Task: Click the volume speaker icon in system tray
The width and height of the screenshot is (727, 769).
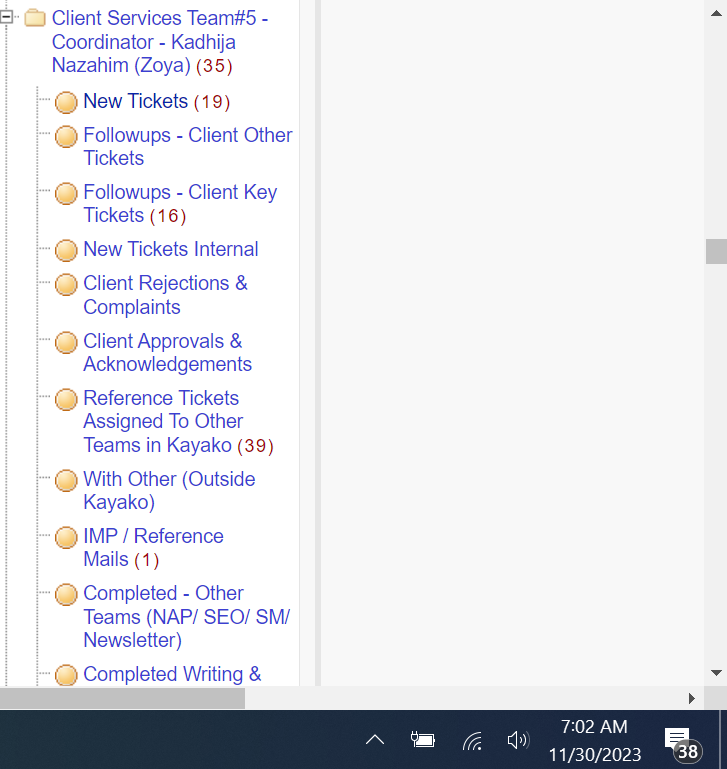Action: tap(518, 740)
